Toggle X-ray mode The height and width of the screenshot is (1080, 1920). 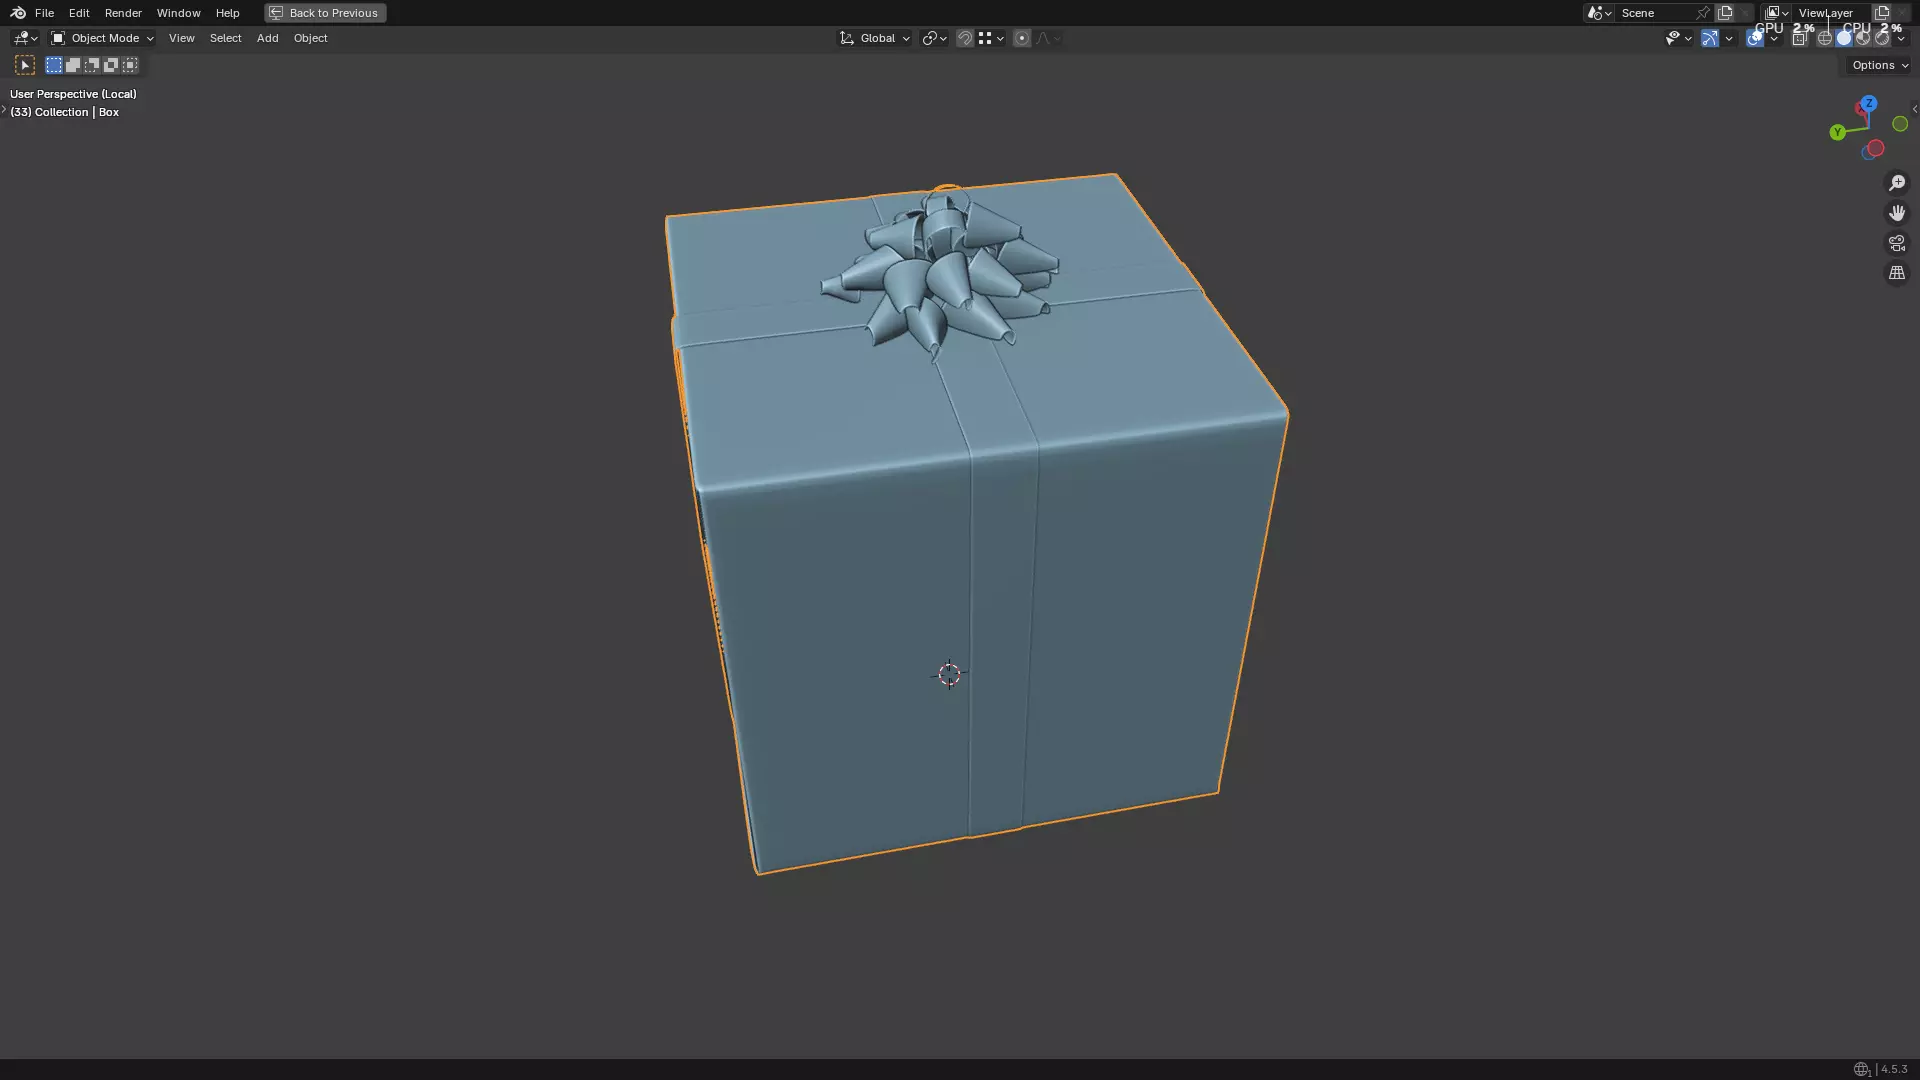[x=1800, y=38]
